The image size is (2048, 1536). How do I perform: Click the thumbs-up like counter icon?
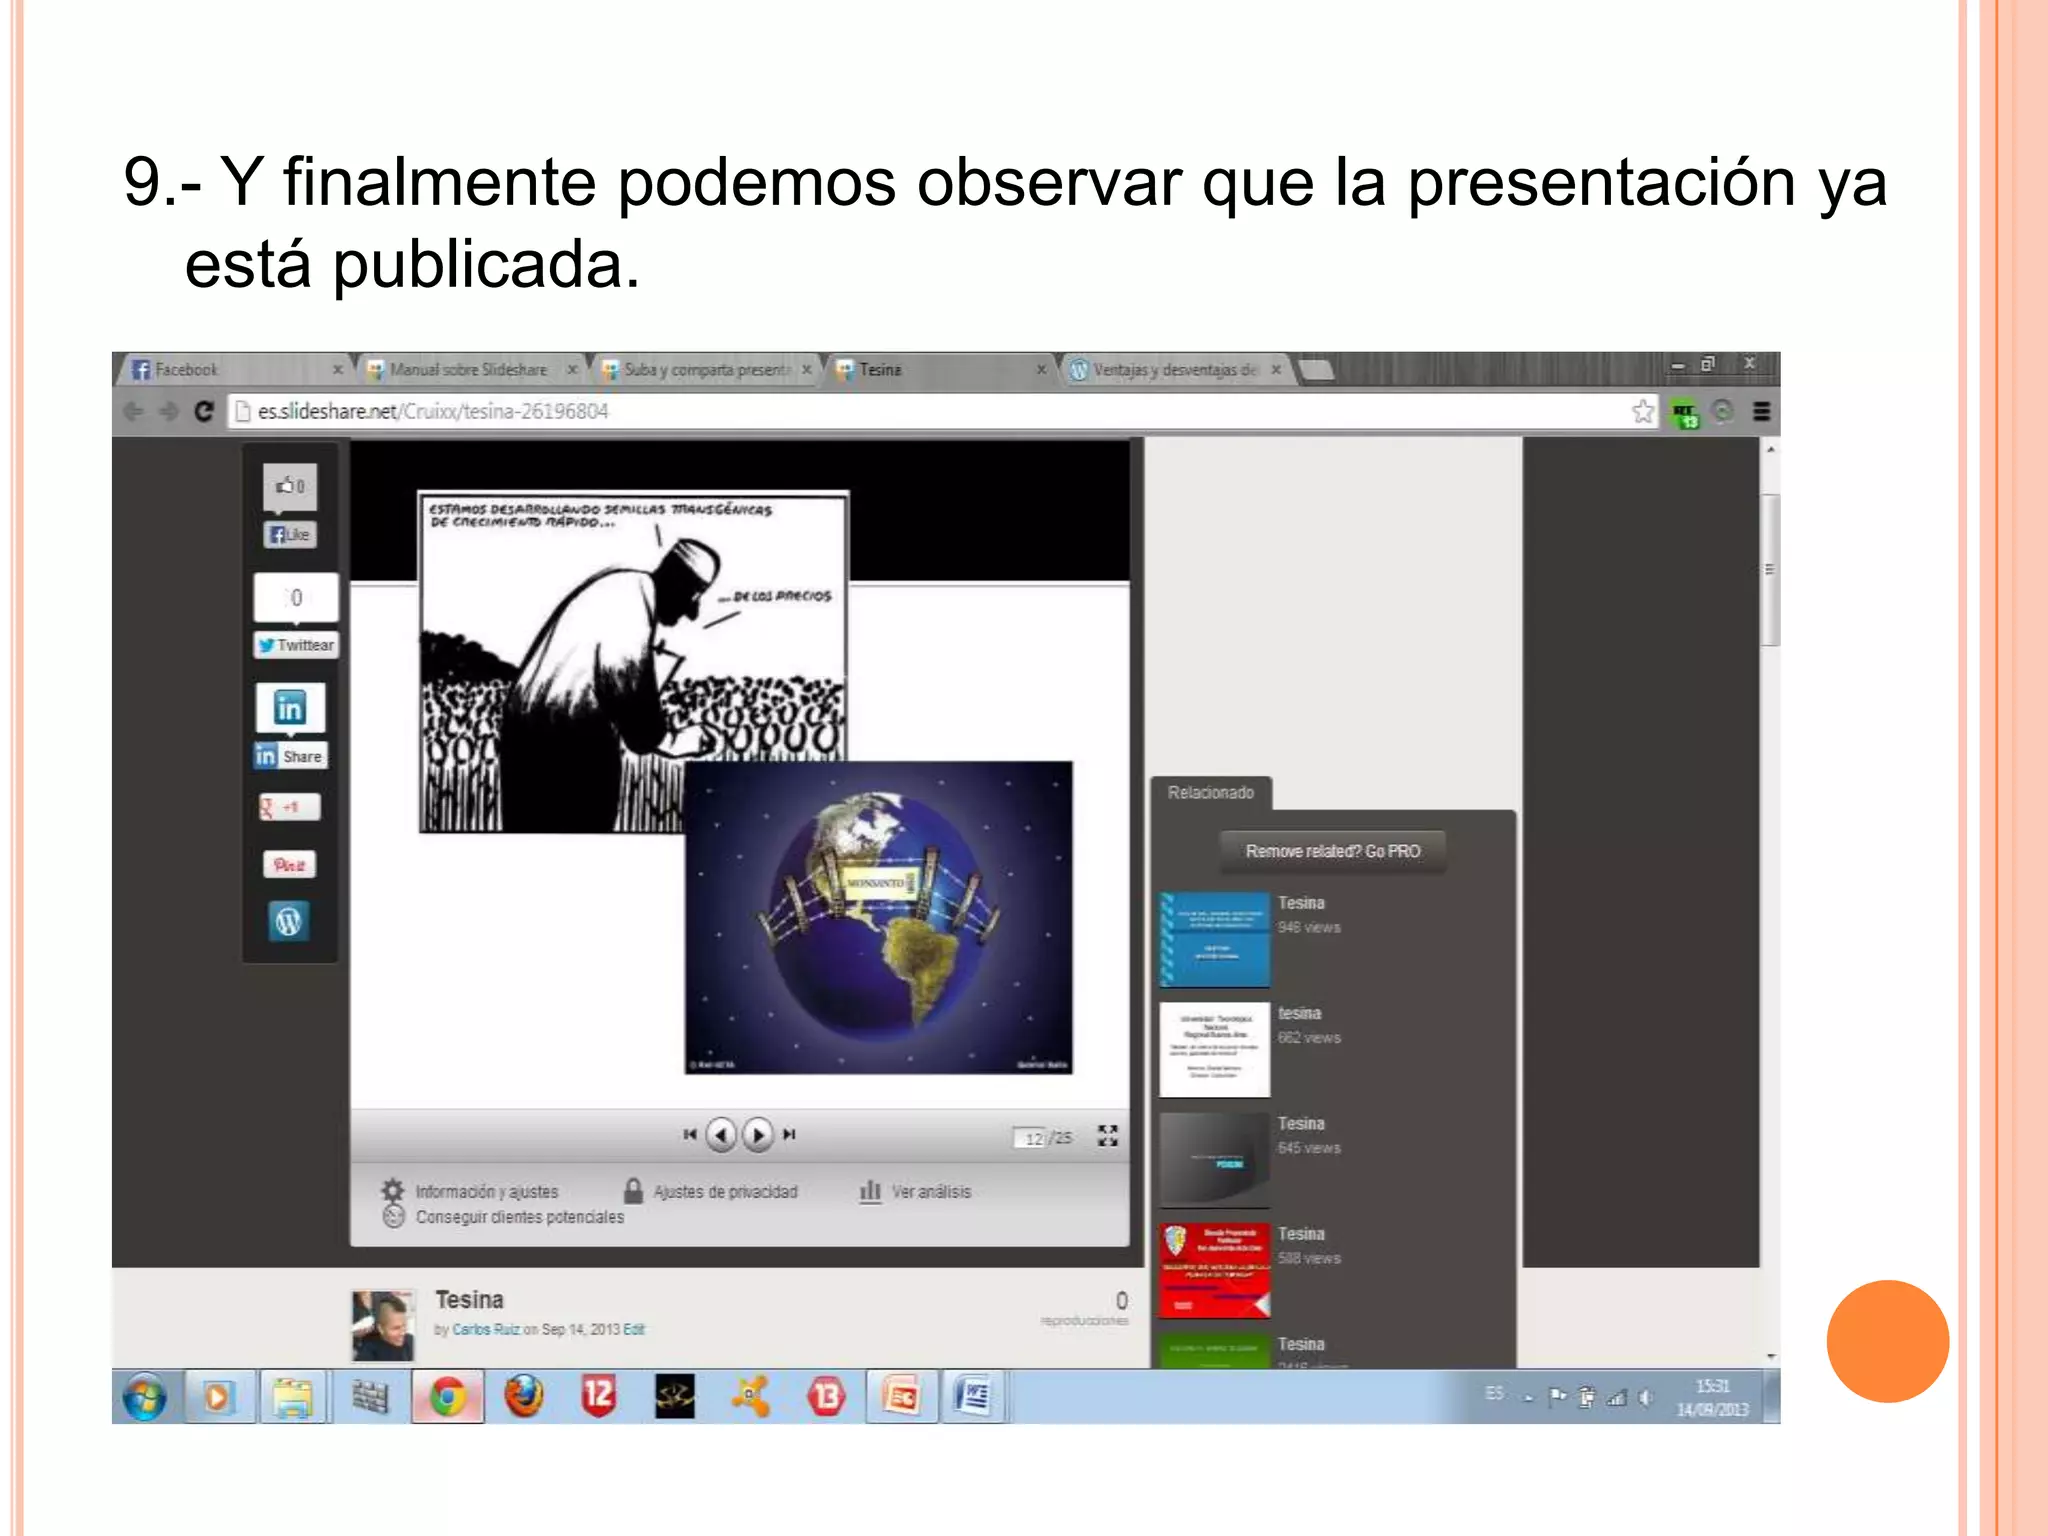tap(290, 486)
